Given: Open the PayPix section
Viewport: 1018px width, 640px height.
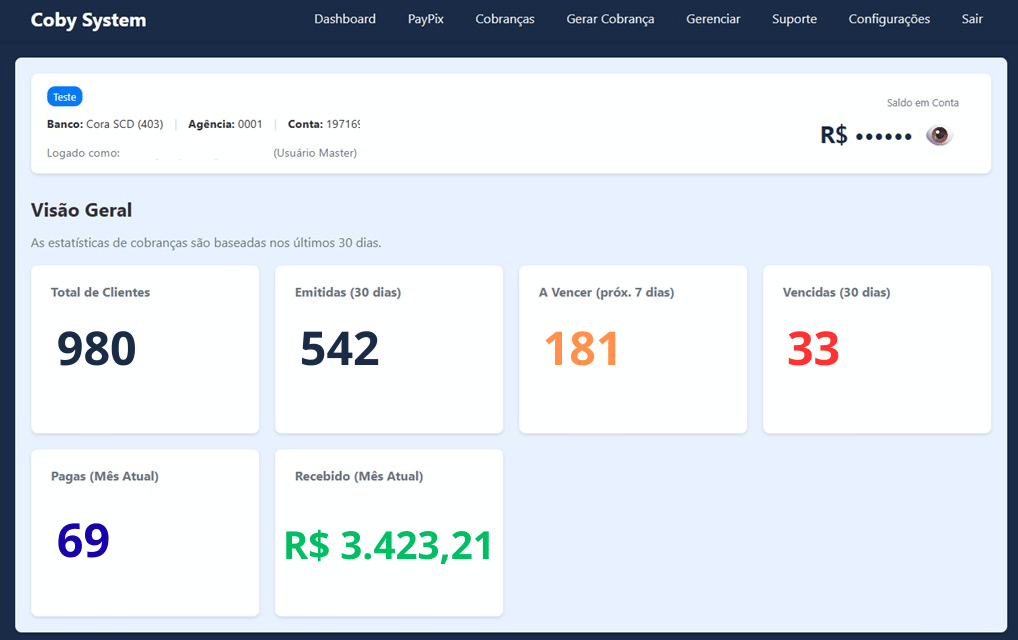Looking at the screenshot, I should coord(425,18).
